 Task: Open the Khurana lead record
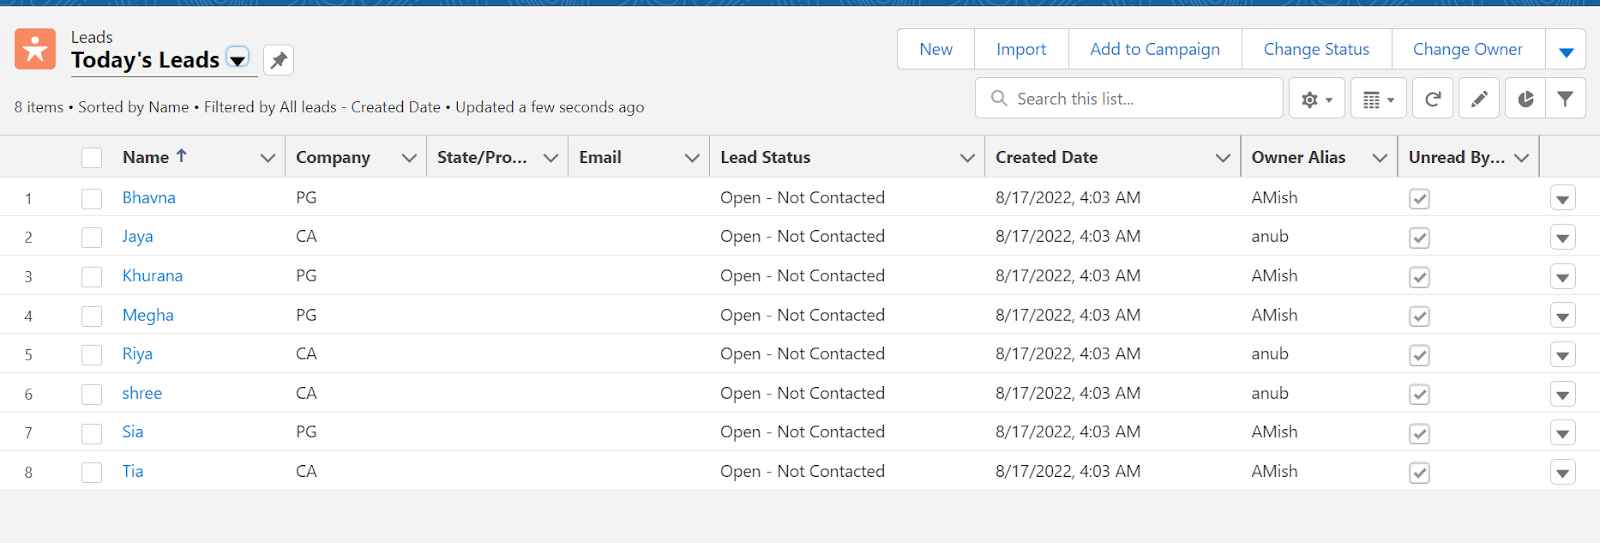(x=152, y=276)
